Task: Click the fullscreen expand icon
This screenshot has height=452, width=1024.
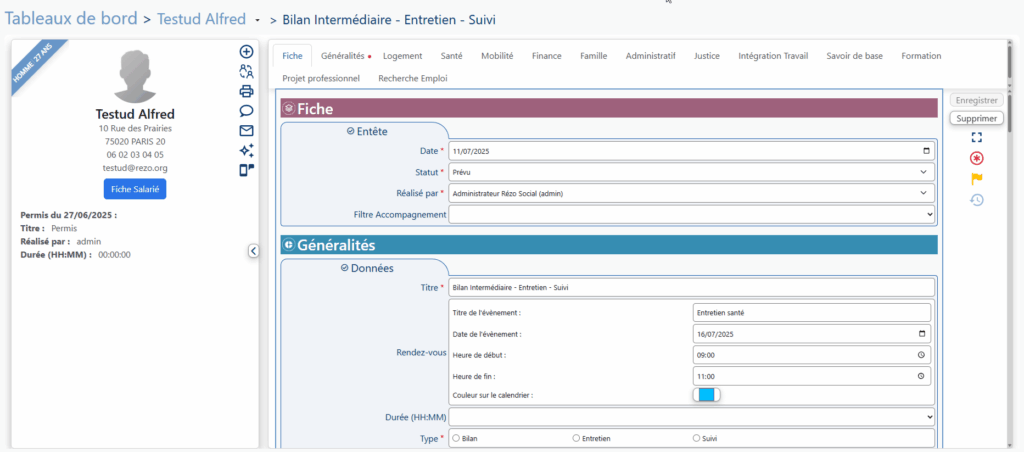Action: click(977, 138)
